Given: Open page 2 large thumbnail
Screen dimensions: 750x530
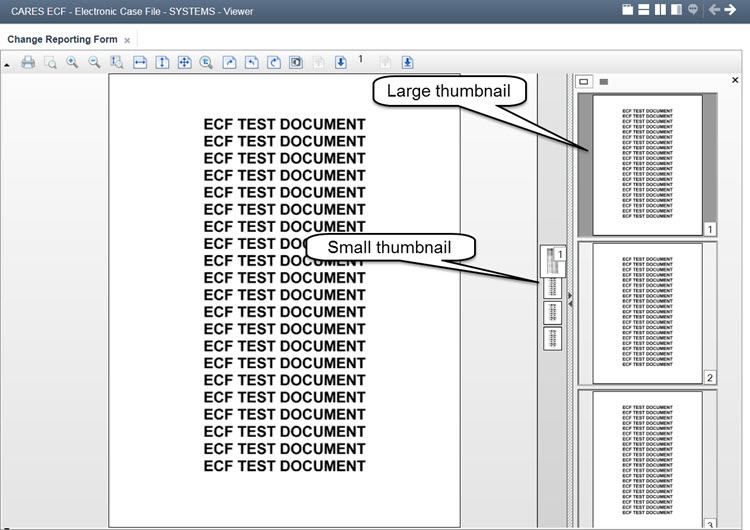Looking at the screenshot, I should pos(647,313).
